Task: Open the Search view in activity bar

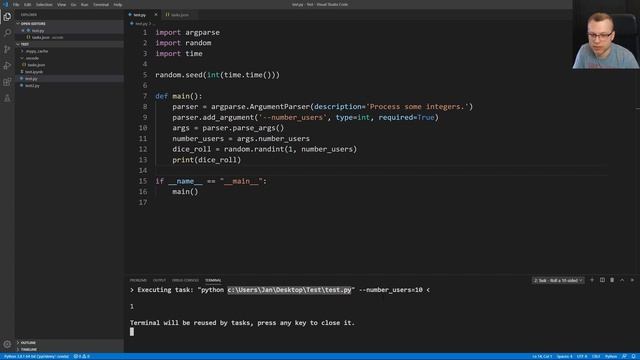Action: [x=7, y=33]
